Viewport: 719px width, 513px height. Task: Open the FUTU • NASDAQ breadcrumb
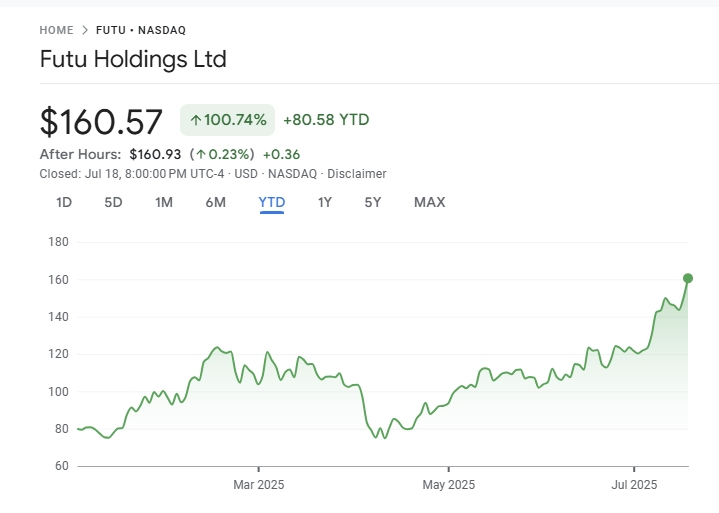[141, 30]
